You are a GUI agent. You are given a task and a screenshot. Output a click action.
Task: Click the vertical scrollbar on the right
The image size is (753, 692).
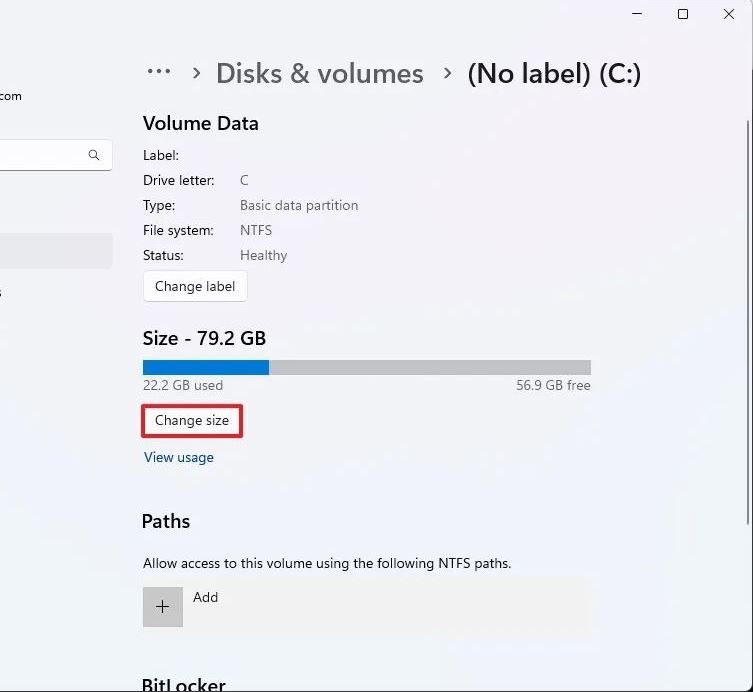click(747, 300)
